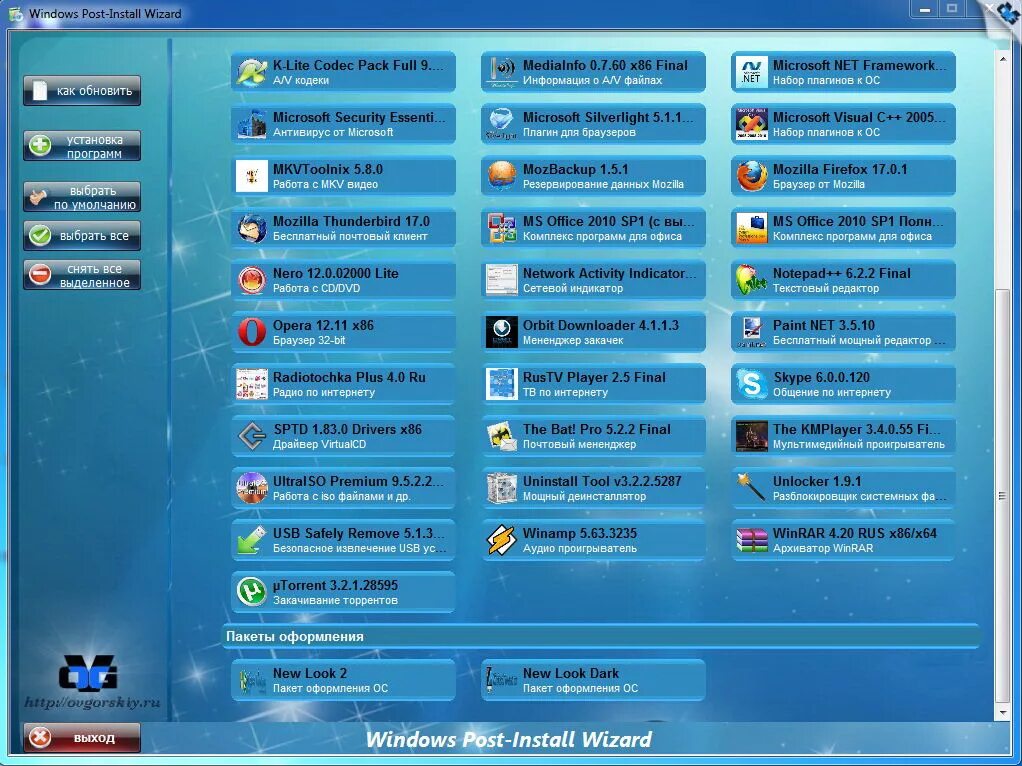Select 'MS Office 2010 SP1 (с вы...' entry text
Screen dimensions: 1022x766
(609, 221)
